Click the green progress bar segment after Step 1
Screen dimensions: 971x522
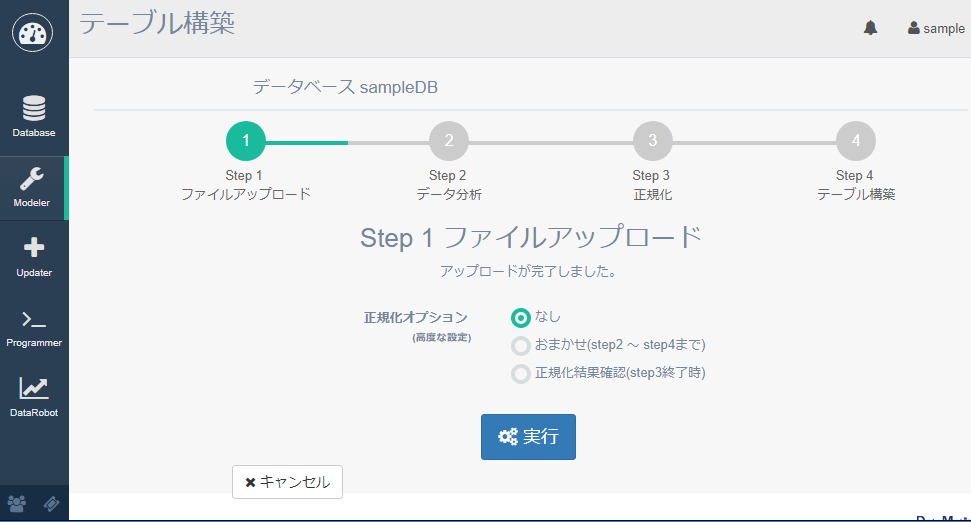(x=307, y=142)
